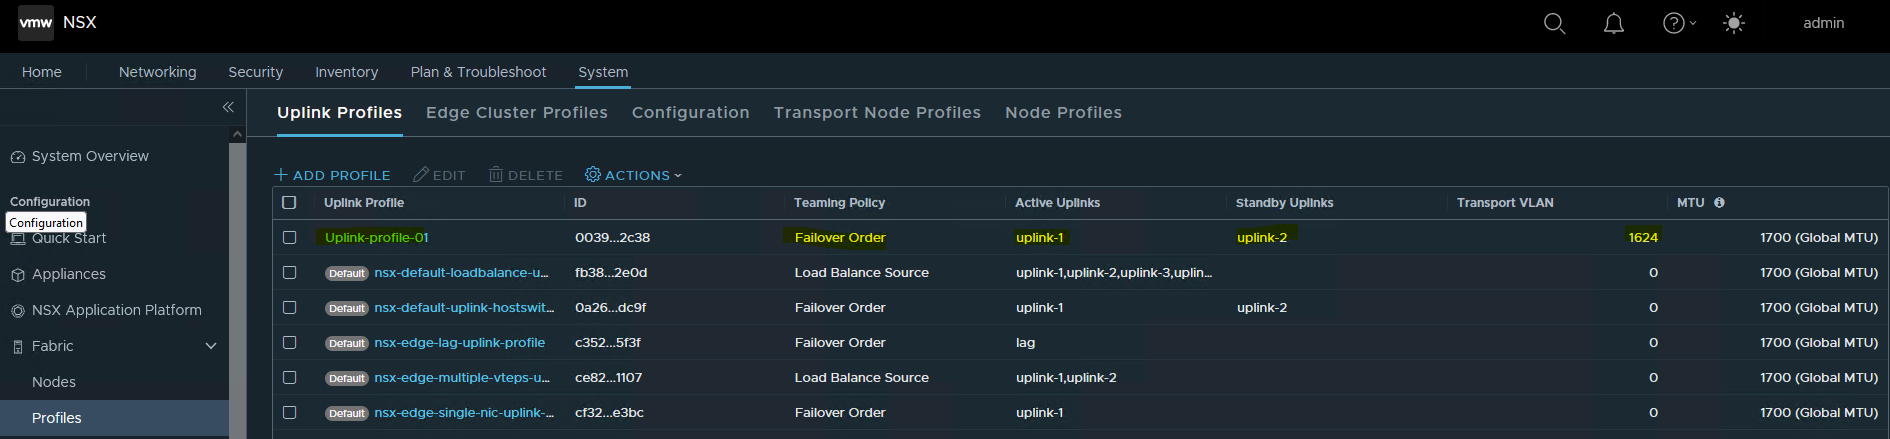Screen dimensions: 1890x439
Task: Switch to Edge Cluster Profiles tab
Action: coord(517,112)
